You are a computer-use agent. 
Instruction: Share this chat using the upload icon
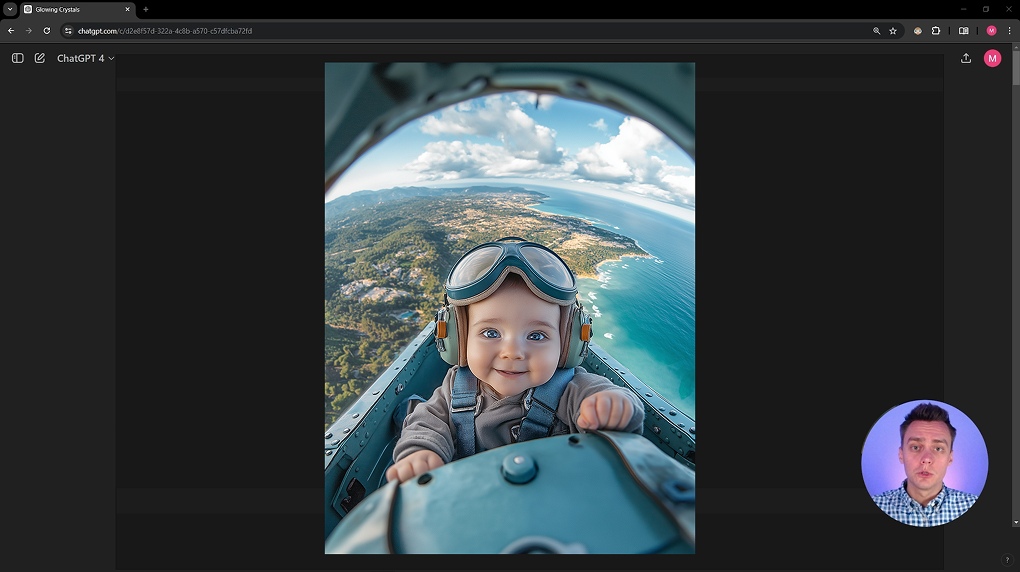point(966,58)
